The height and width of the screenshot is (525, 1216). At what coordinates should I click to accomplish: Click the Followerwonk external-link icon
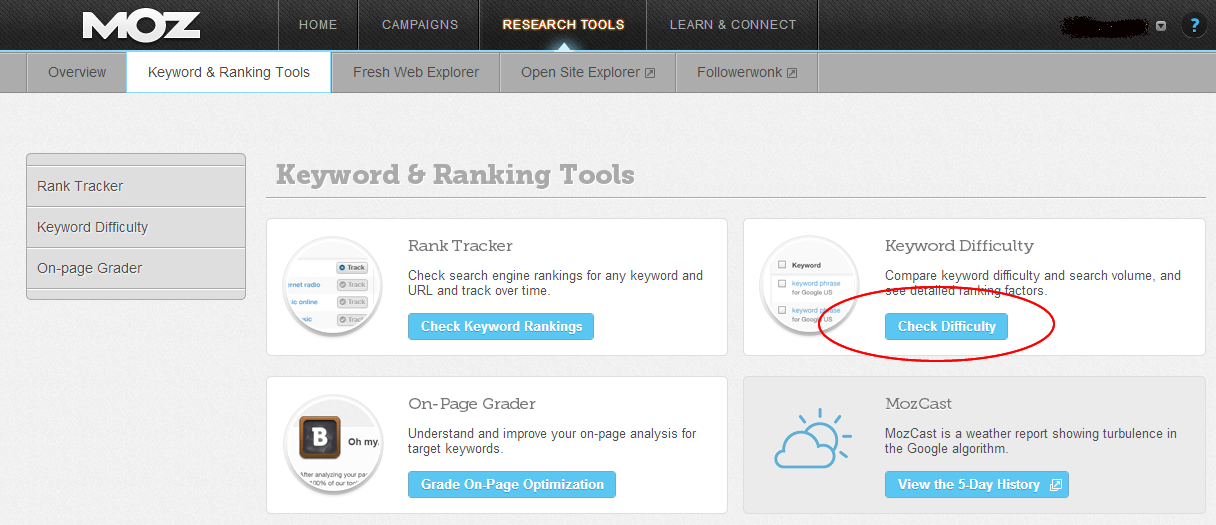pyautogui.click(x=792, y=73)
